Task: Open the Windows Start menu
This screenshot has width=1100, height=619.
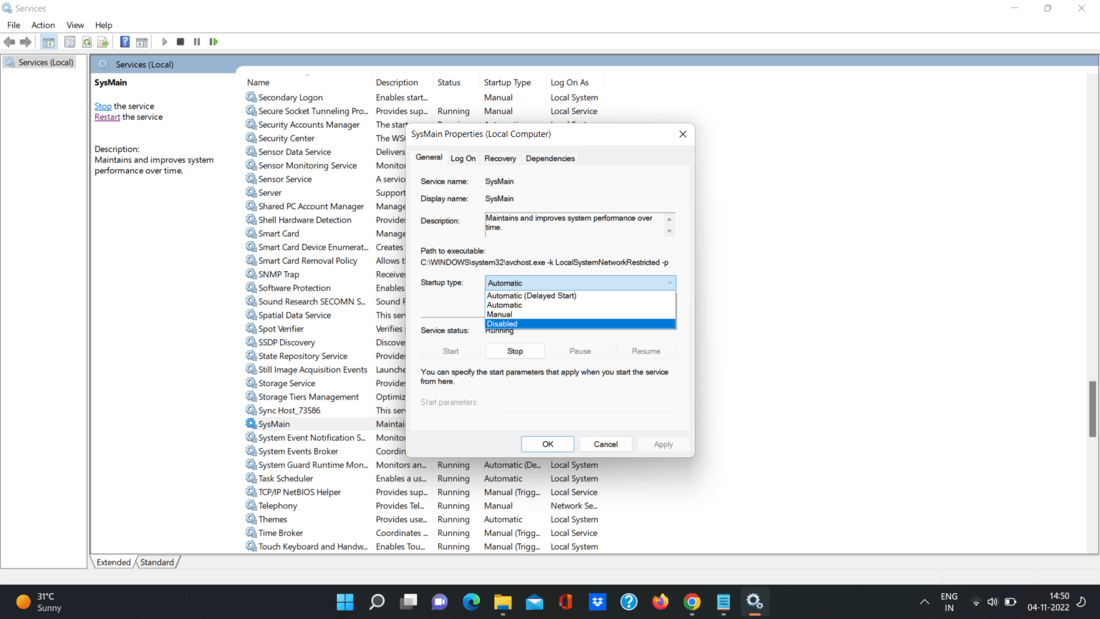Action: click(345, 602)
